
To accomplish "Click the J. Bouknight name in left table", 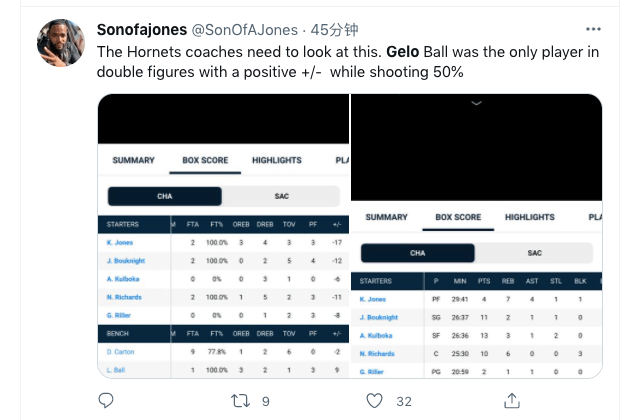I will pos(126,261).
